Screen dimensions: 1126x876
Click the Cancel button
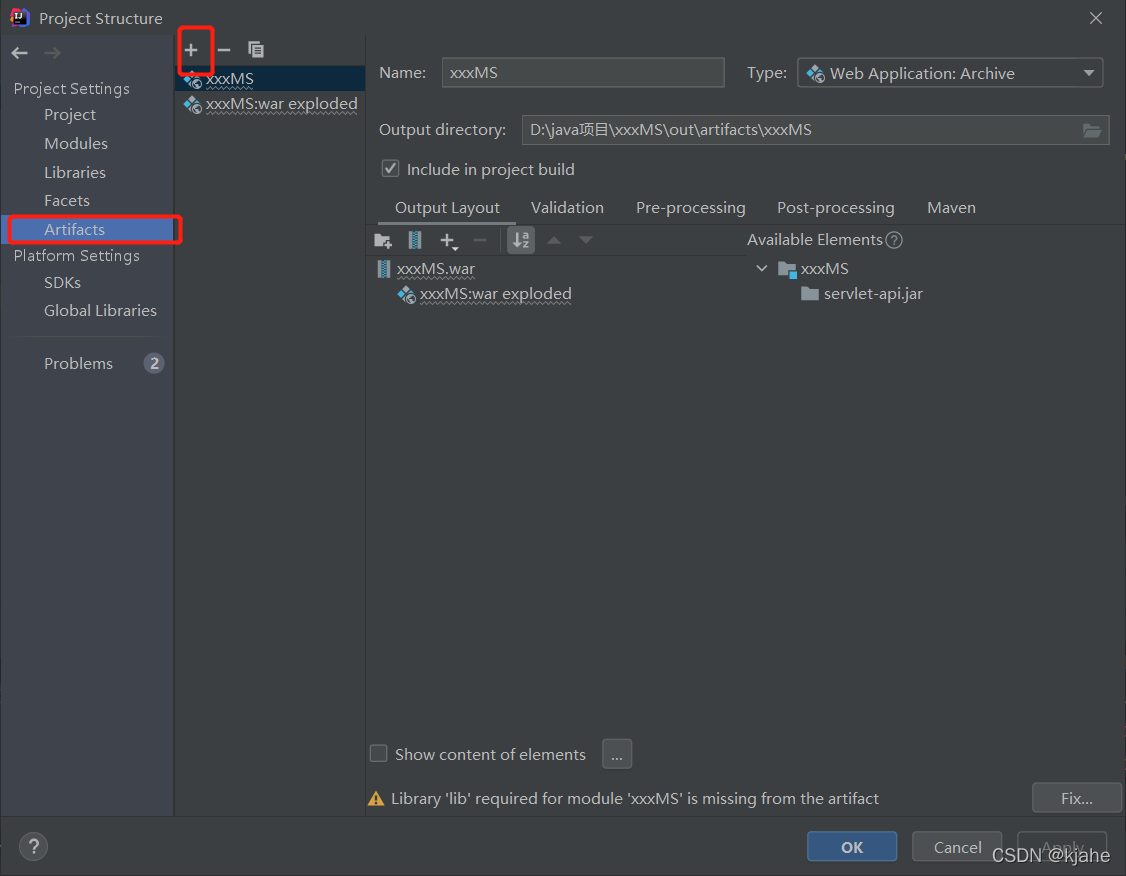point(957,847)
